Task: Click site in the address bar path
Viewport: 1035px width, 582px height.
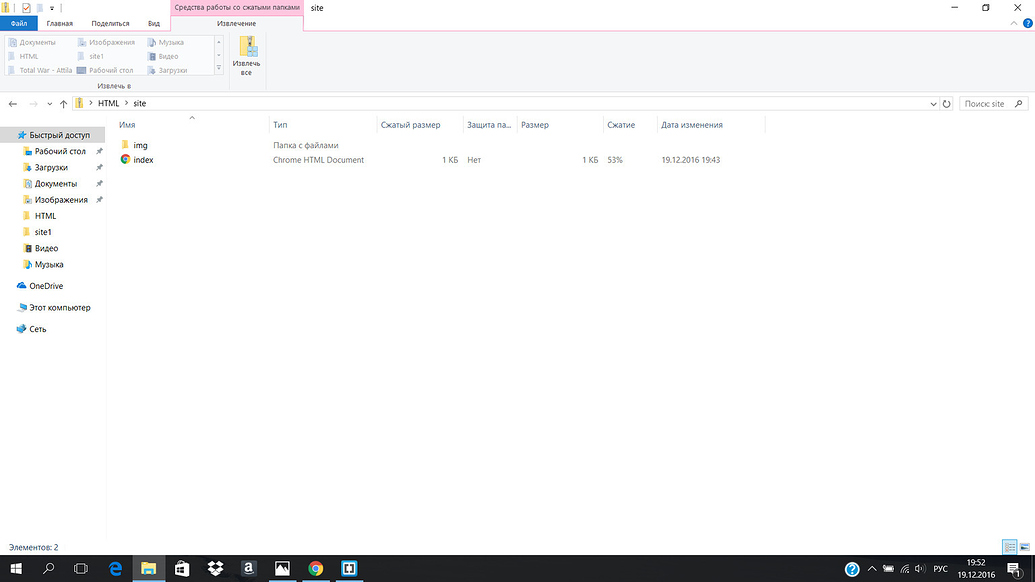Action: pyautogui.click(x=139, y=104)
